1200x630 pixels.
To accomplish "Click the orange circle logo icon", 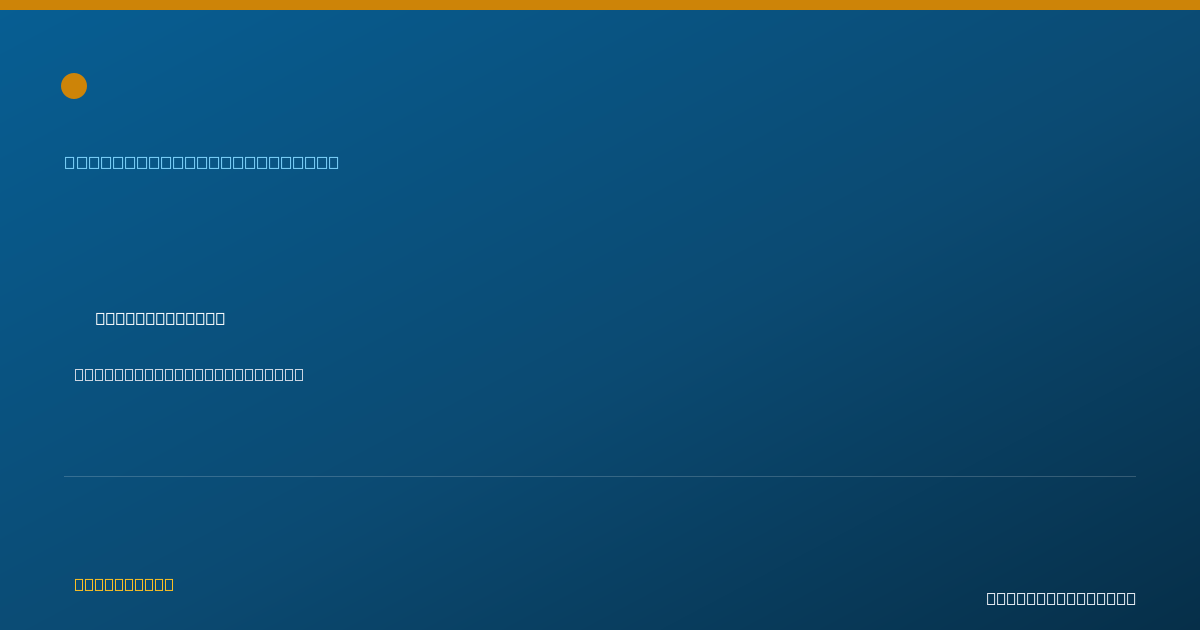I will [x=74, y=86].
